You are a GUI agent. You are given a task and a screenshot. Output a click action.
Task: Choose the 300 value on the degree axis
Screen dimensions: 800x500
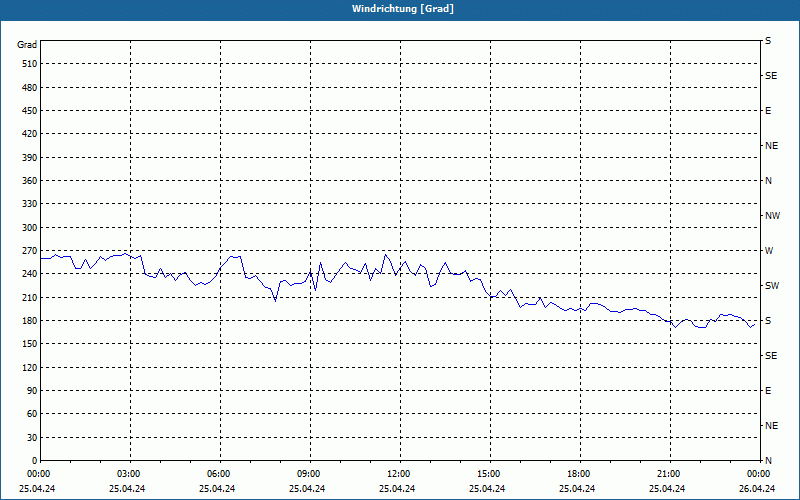click(30, 227)
